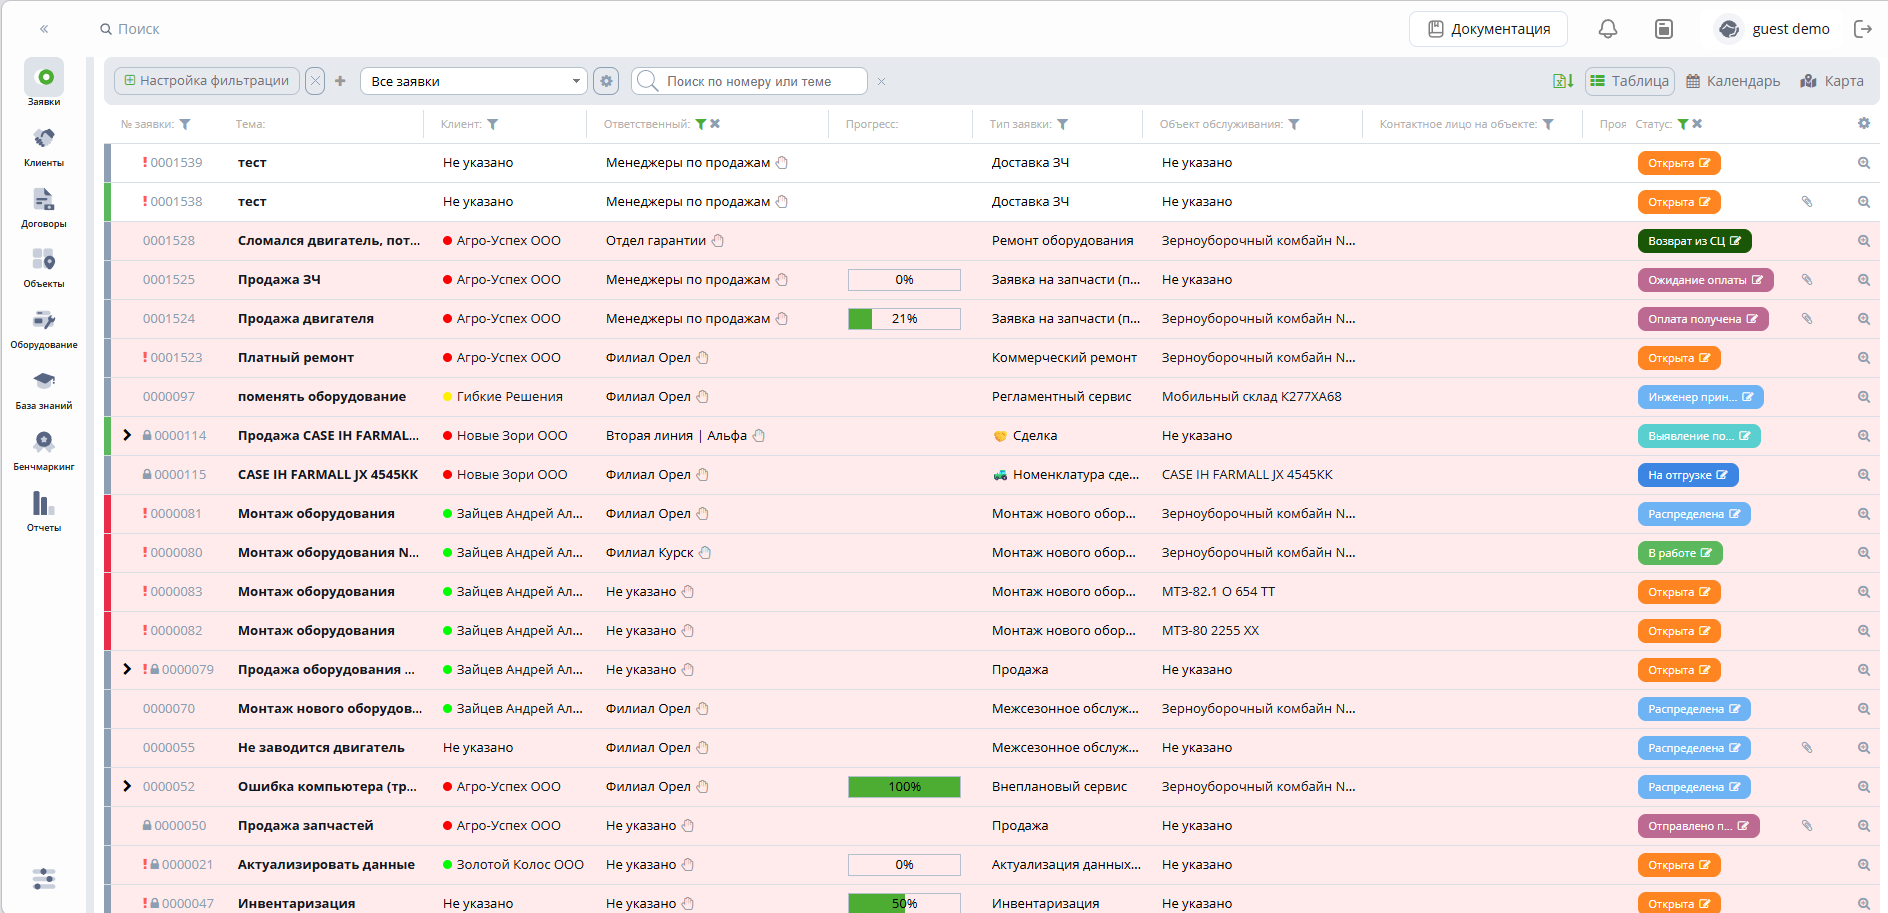This screenshot has height=913, width=1888.
Task: Open sidebar settings sliders icon
Action: [x=44, y=879]
